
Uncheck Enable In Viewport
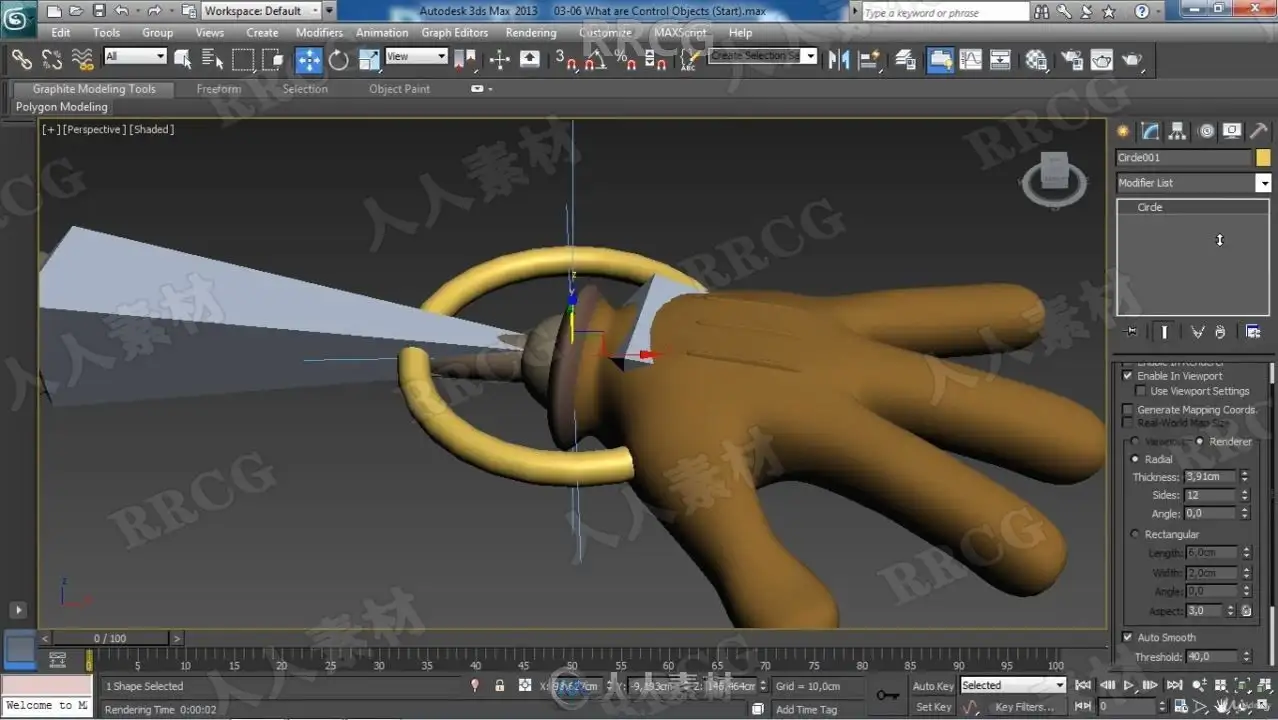1128,376
